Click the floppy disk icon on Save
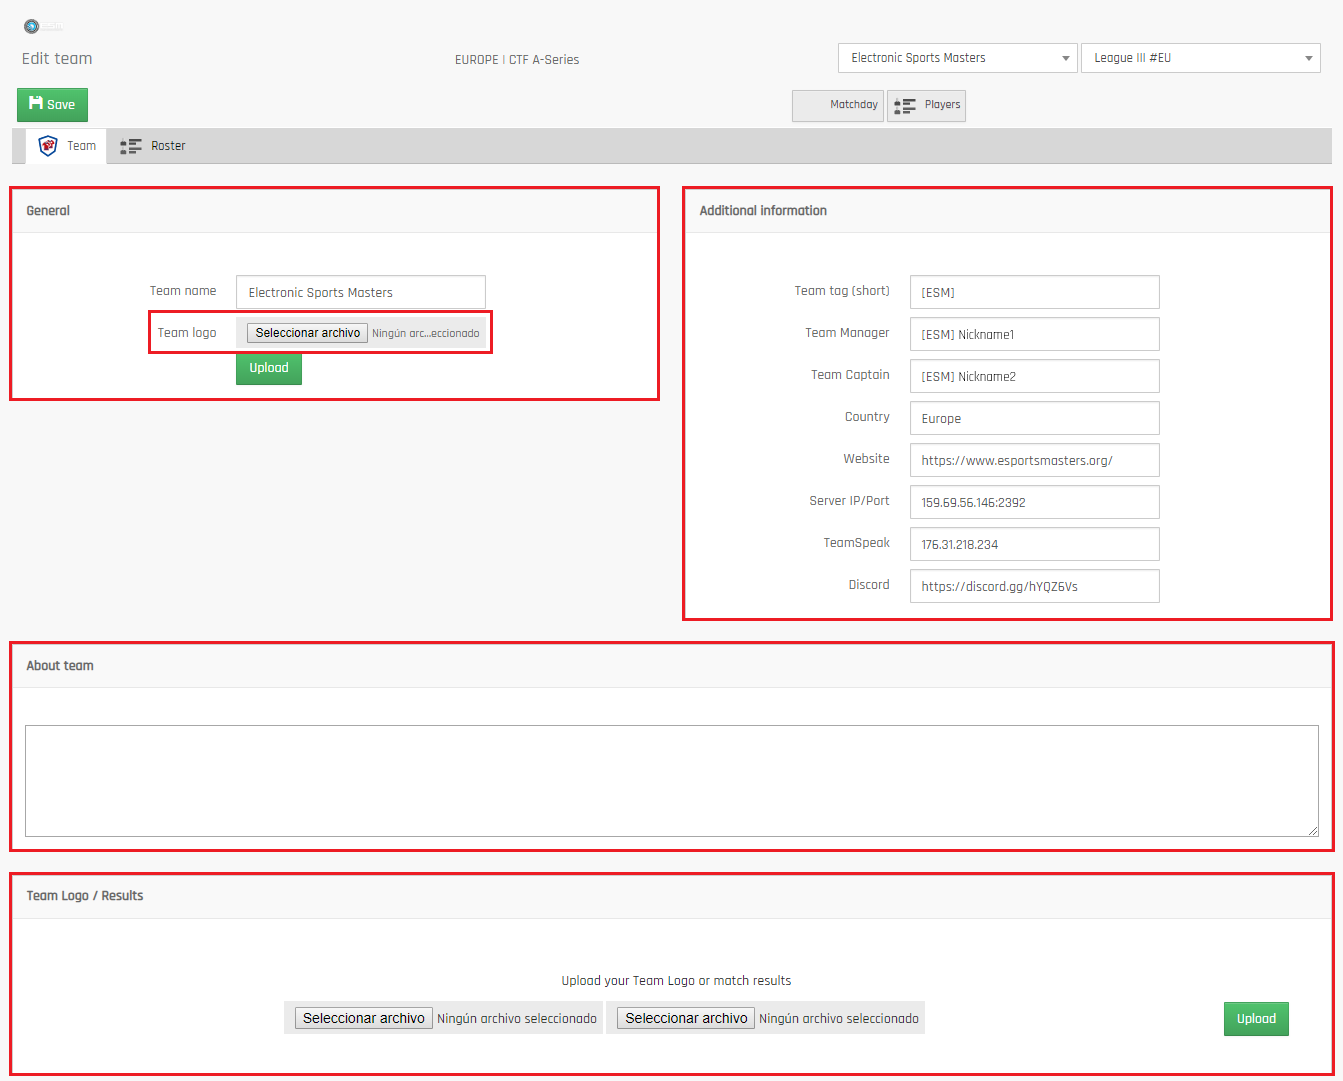1343x1081 pixels. [x=36, y=103]
